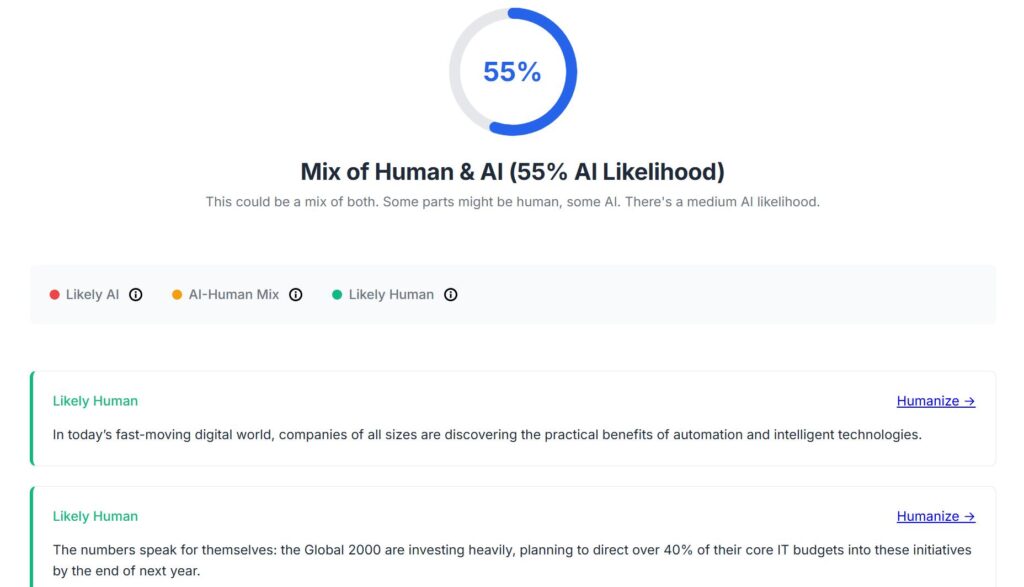Click the orange AI-Human Mix legend dot

(x=177, y=294)
